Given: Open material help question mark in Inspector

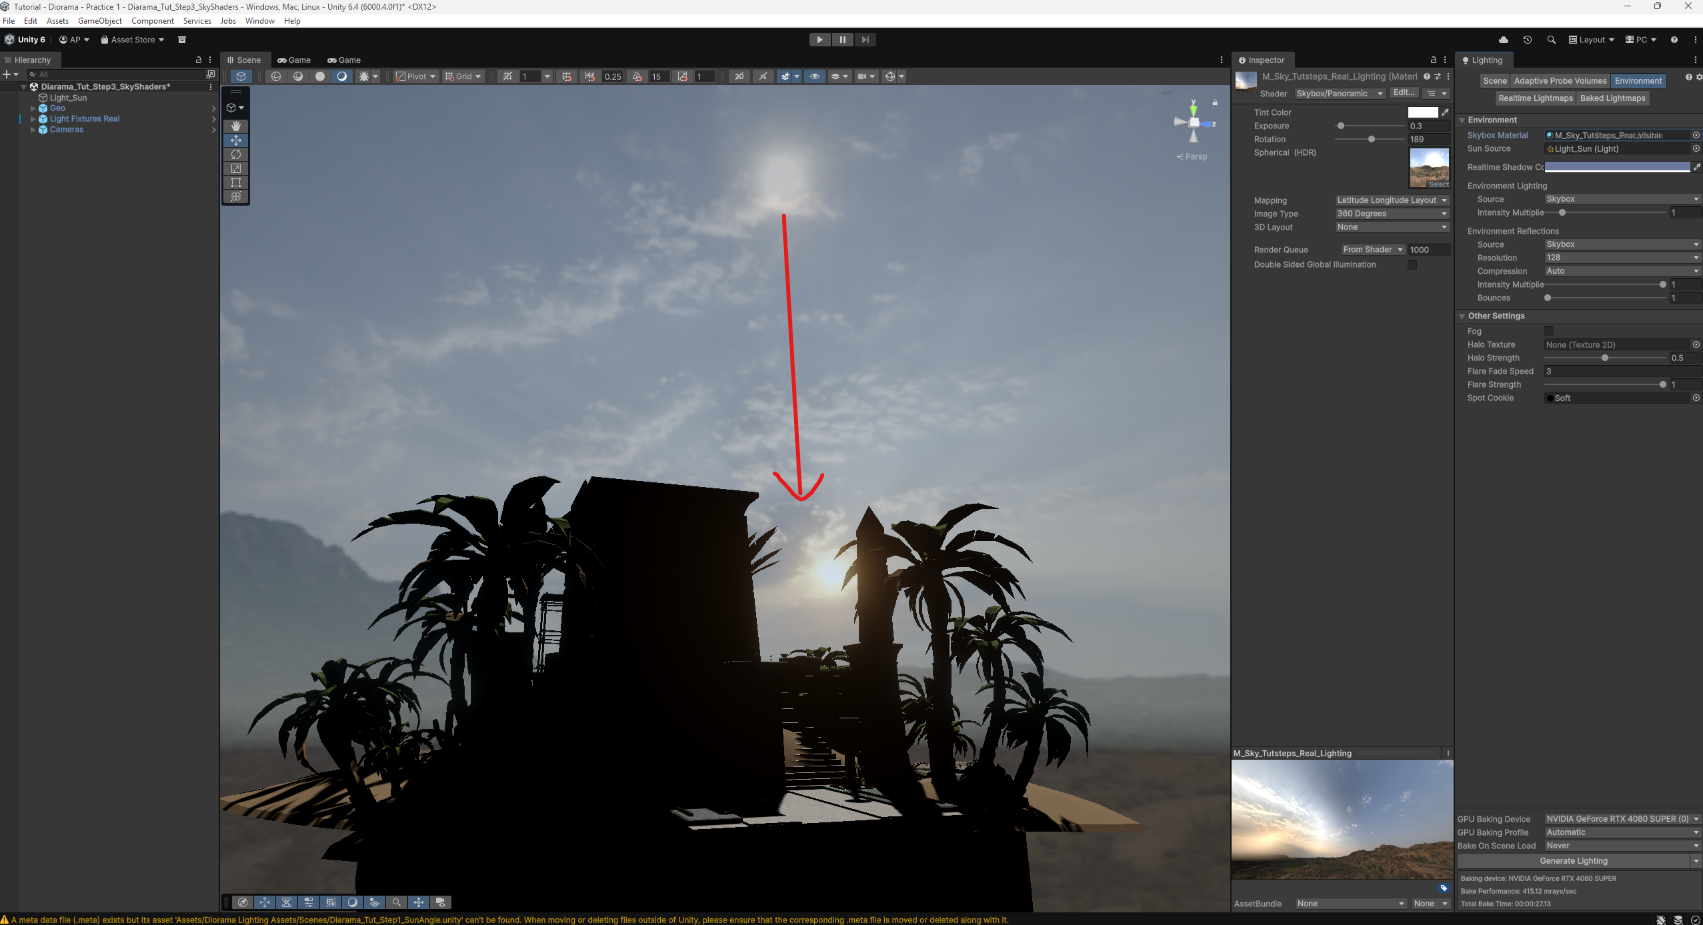Looking at the screenshot, I should (1427, 76).
